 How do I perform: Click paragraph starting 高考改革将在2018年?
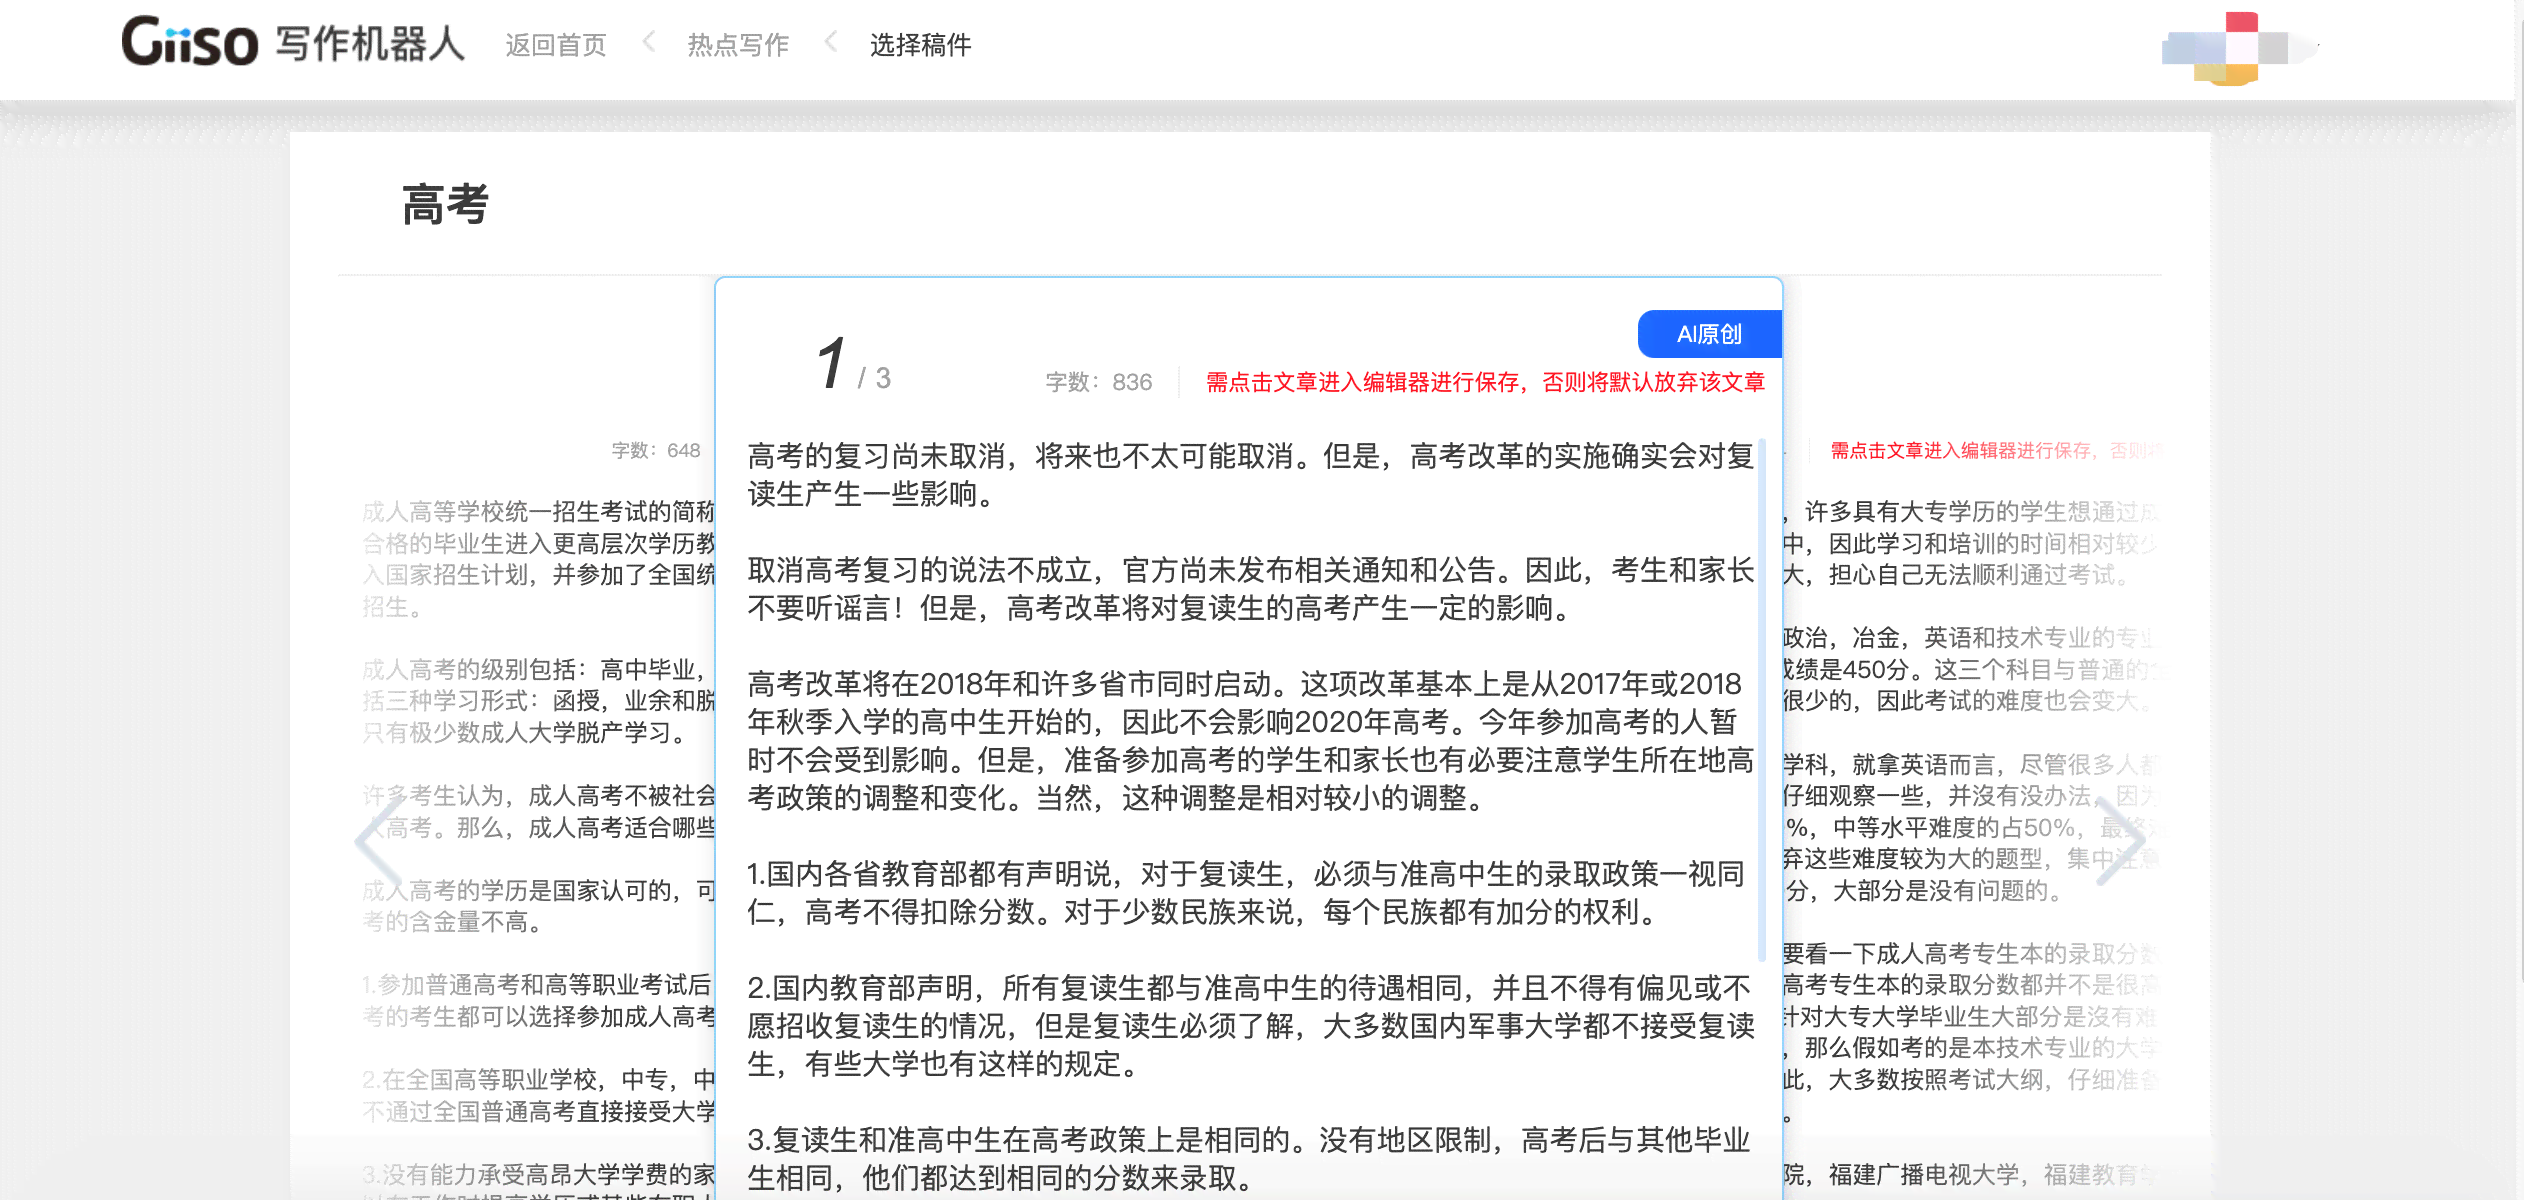[1250, 741]
